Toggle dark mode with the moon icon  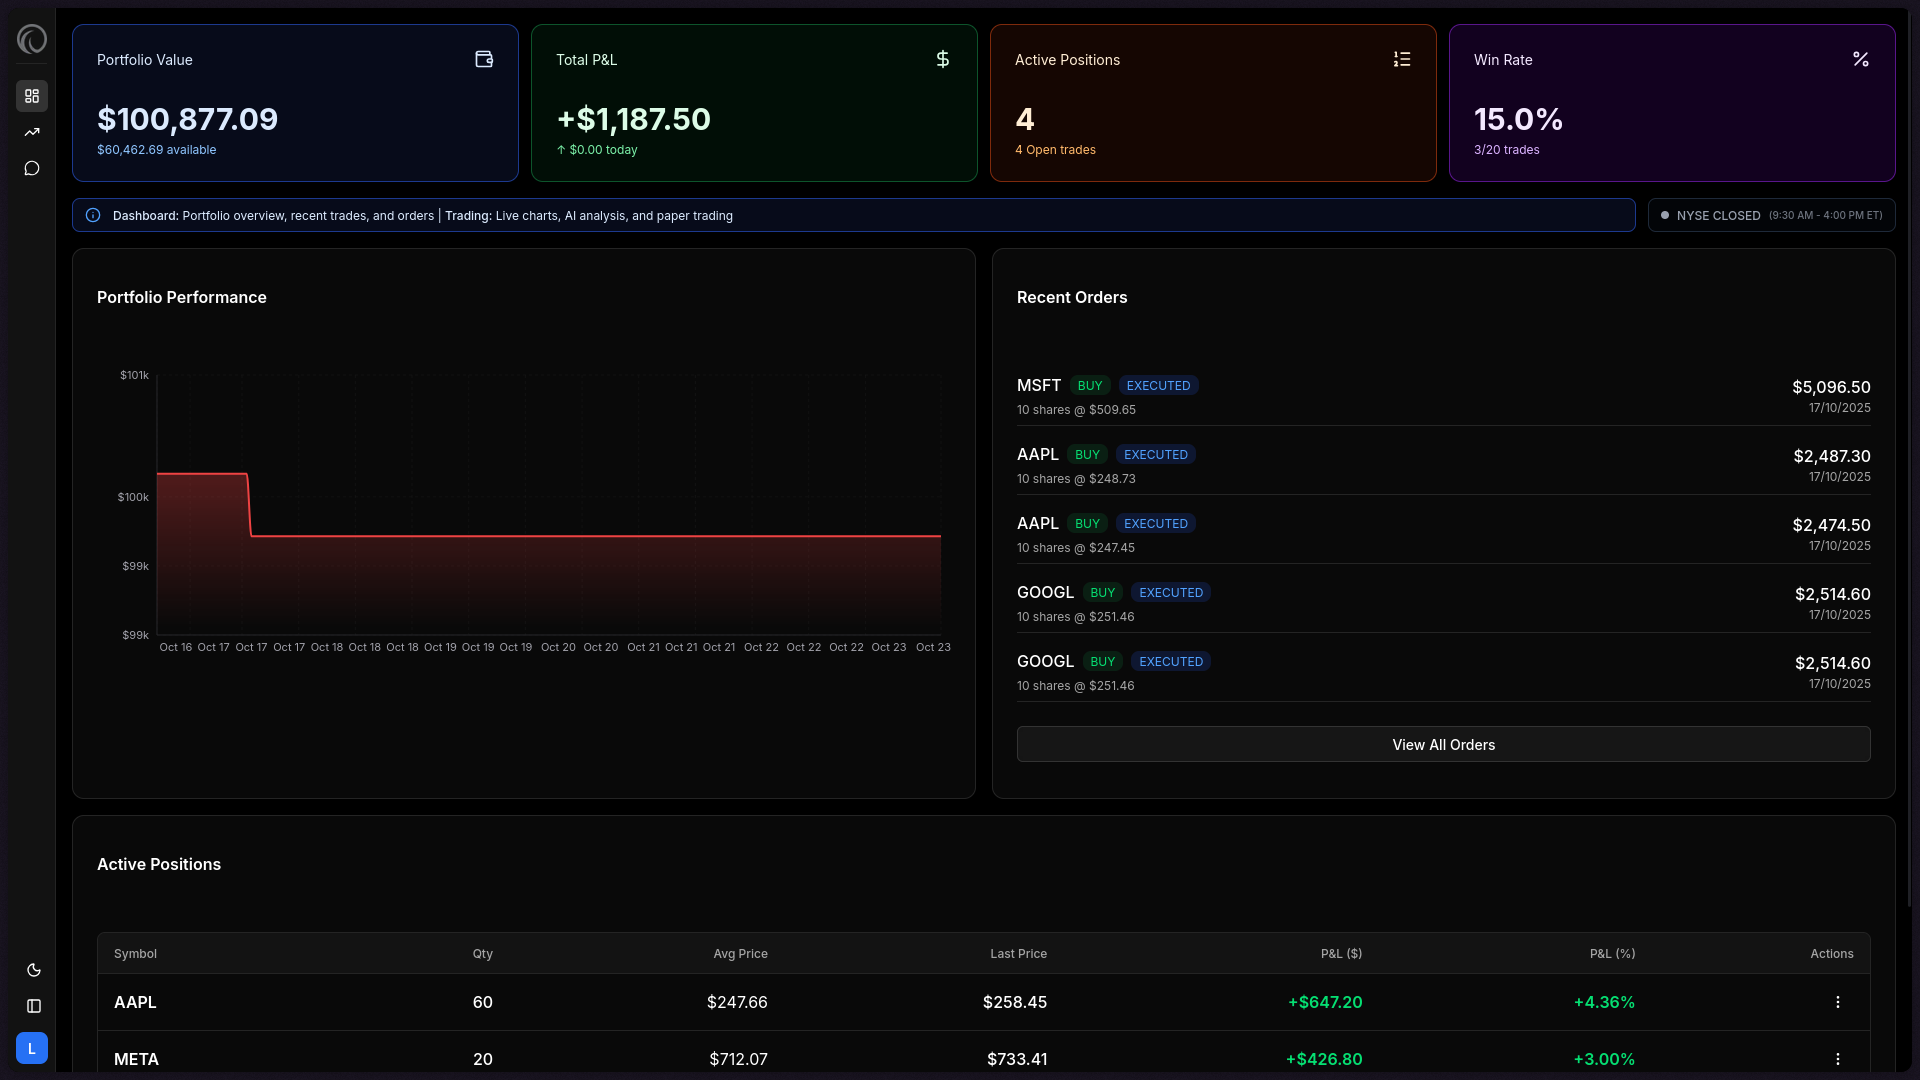point(33,970)
